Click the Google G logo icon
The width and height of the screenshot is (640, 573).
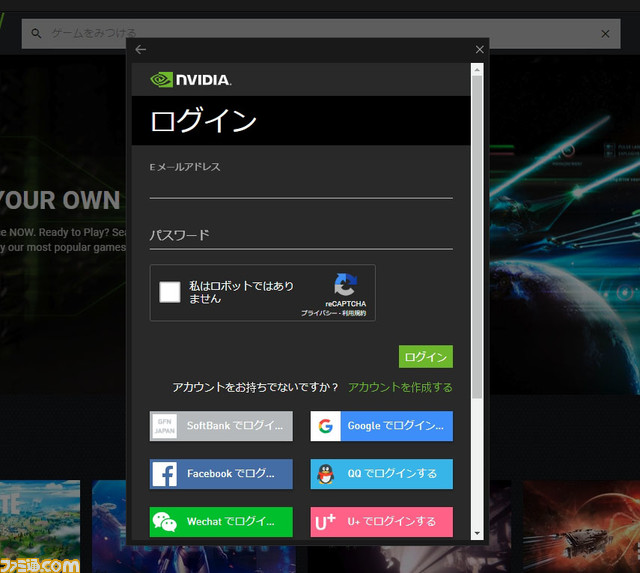326,426
